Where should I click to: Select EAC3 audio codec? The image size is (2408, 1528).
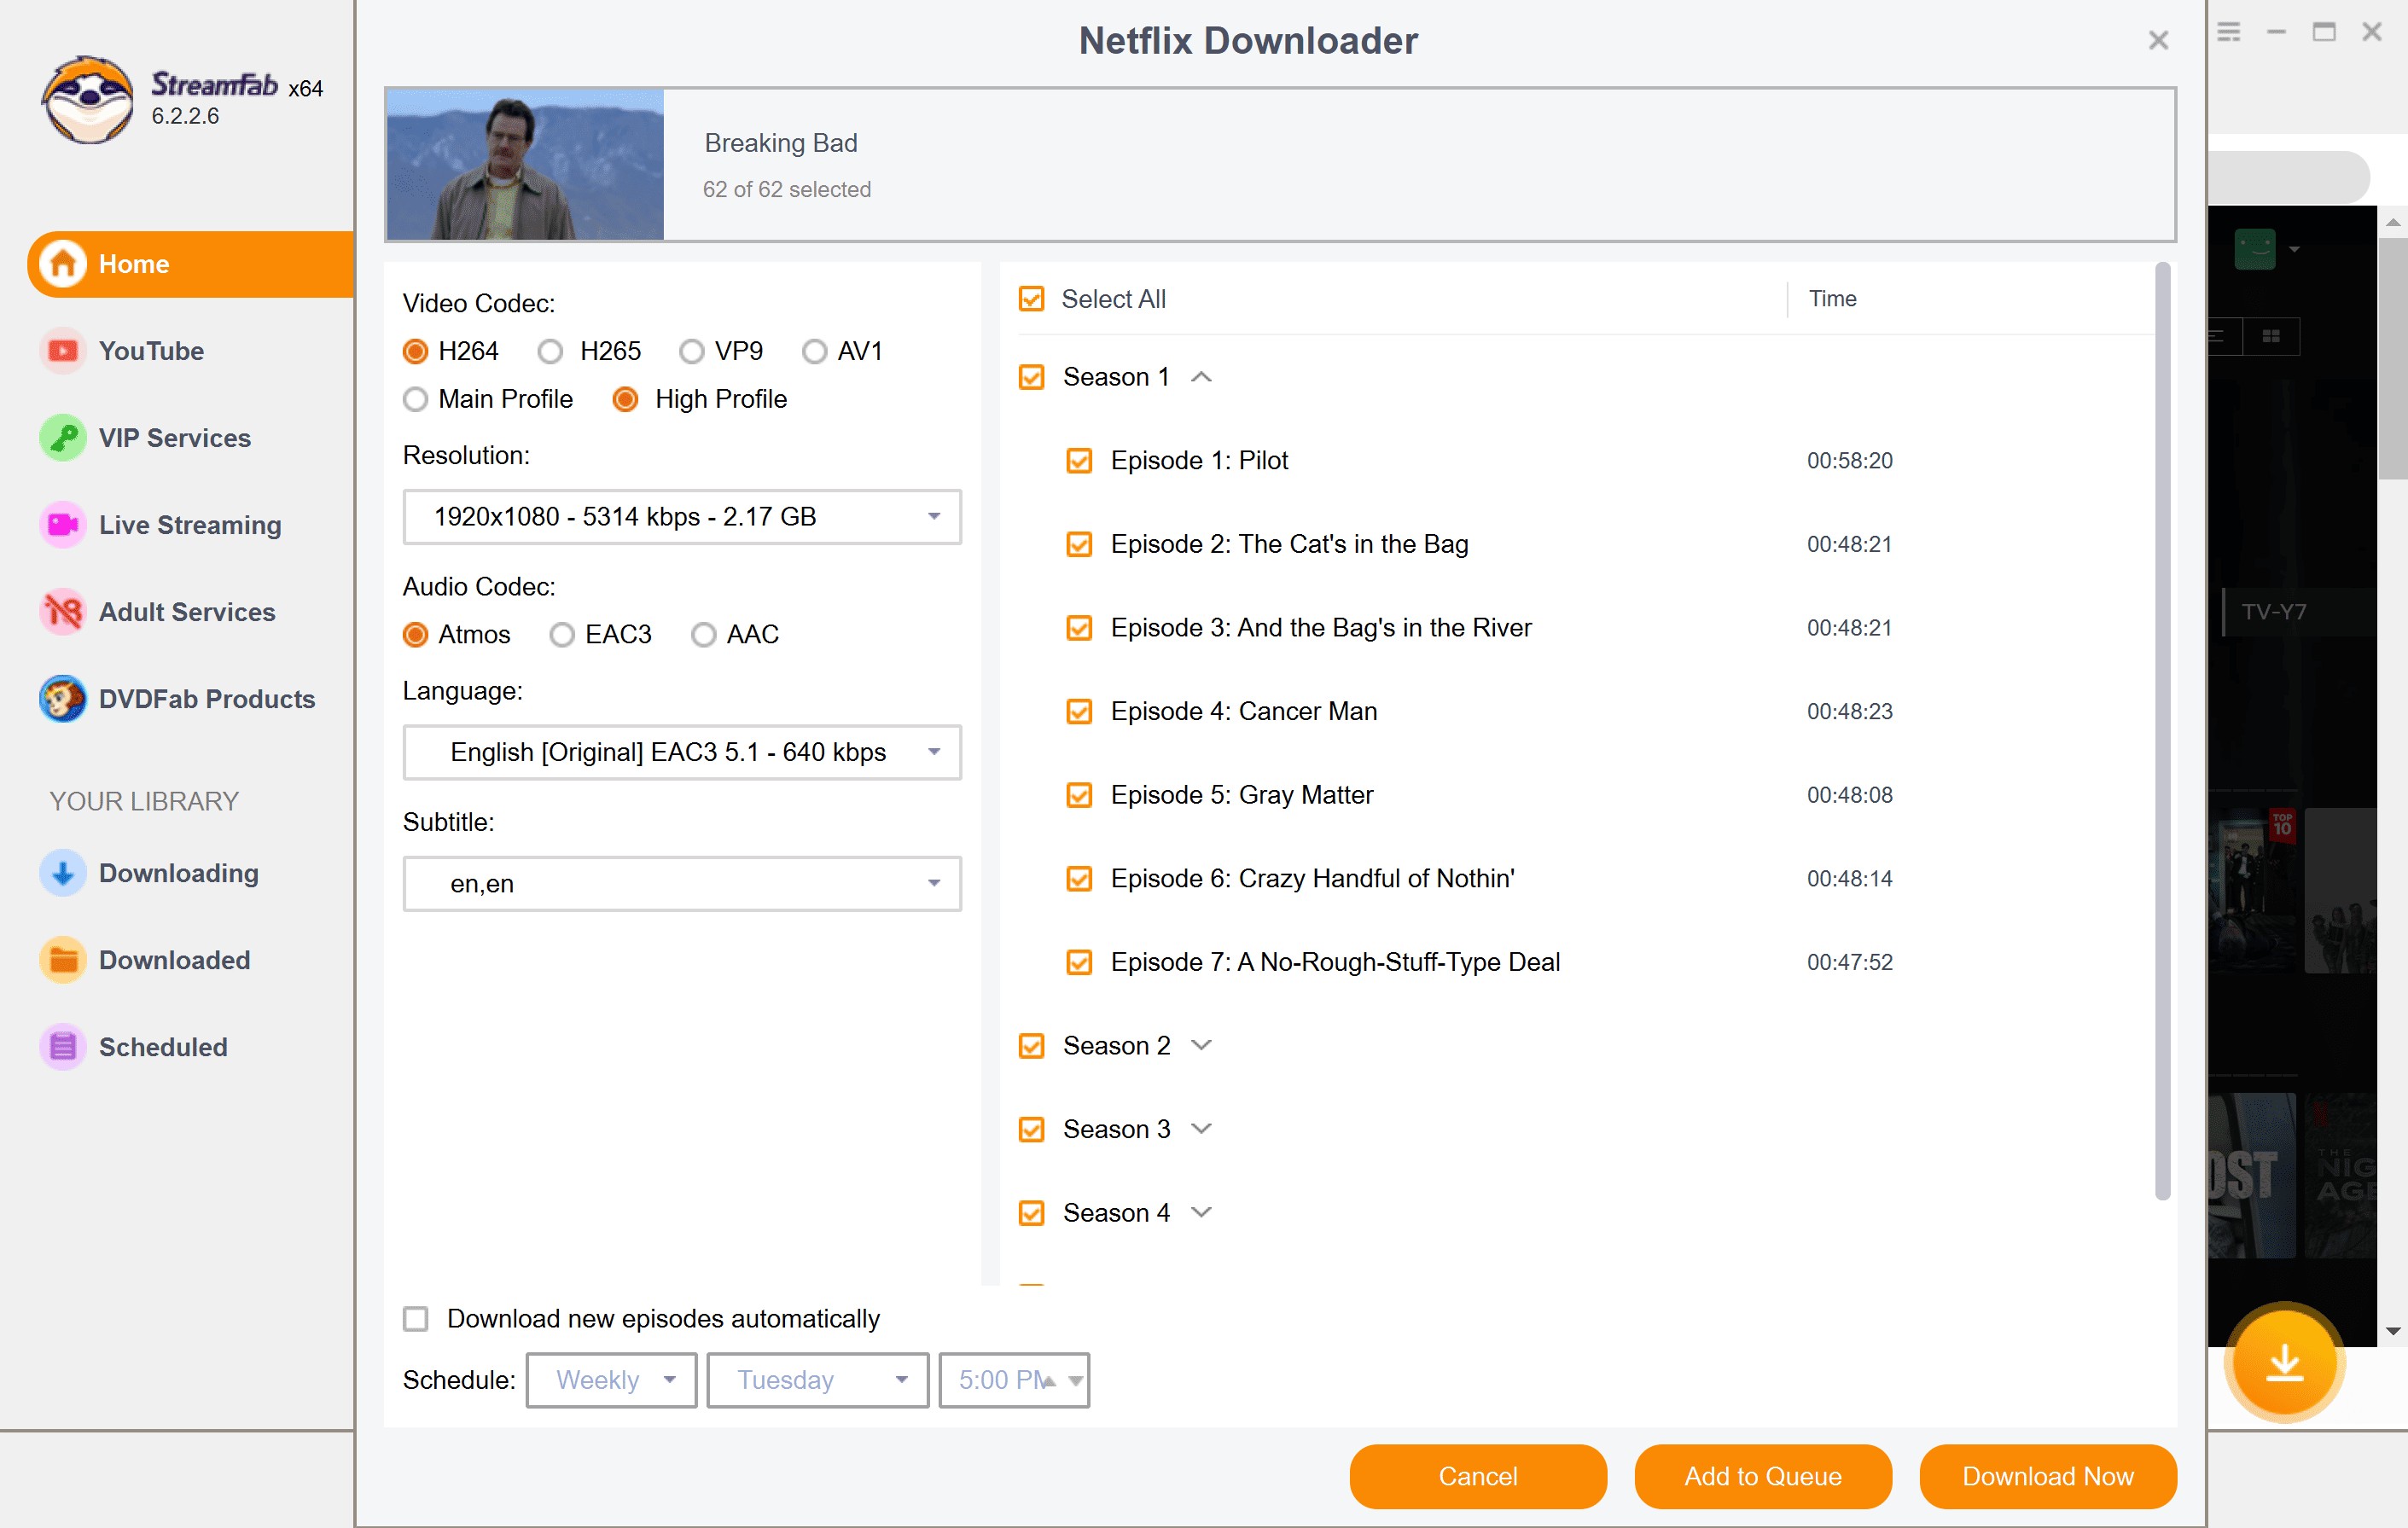pos(562,635)
